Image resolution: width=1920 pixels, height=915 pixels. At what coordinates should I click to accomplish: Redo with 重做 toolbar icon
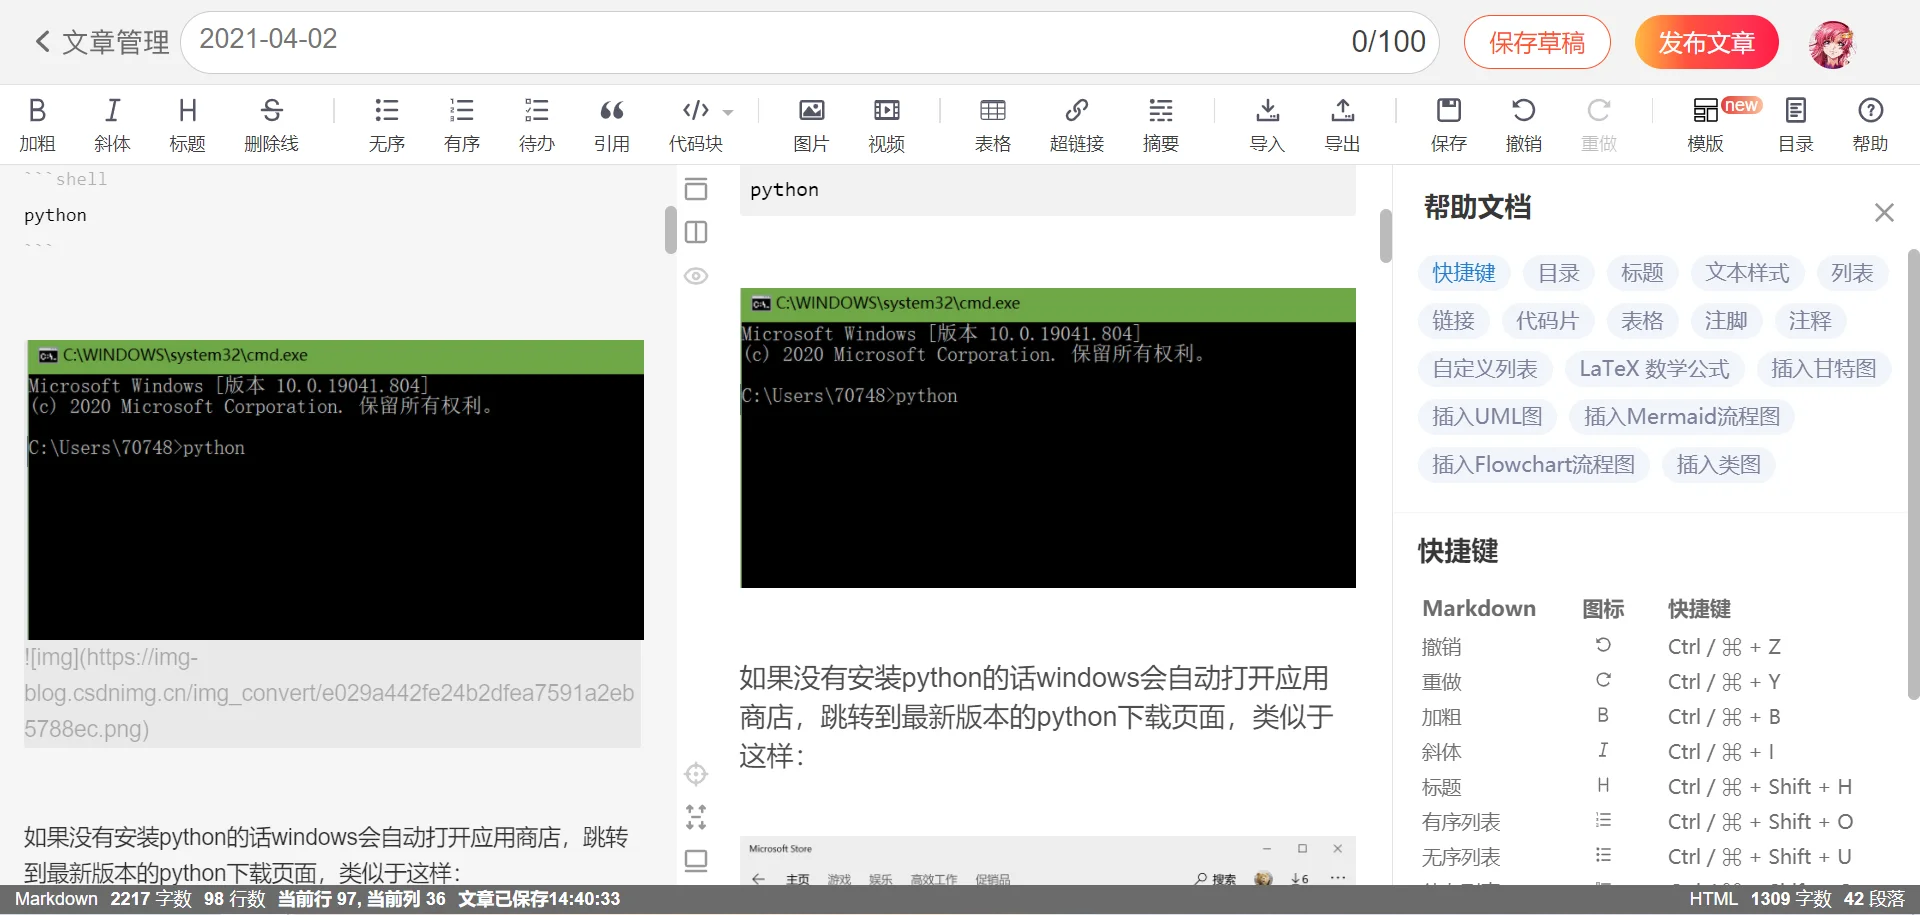tap(1598, 124)
